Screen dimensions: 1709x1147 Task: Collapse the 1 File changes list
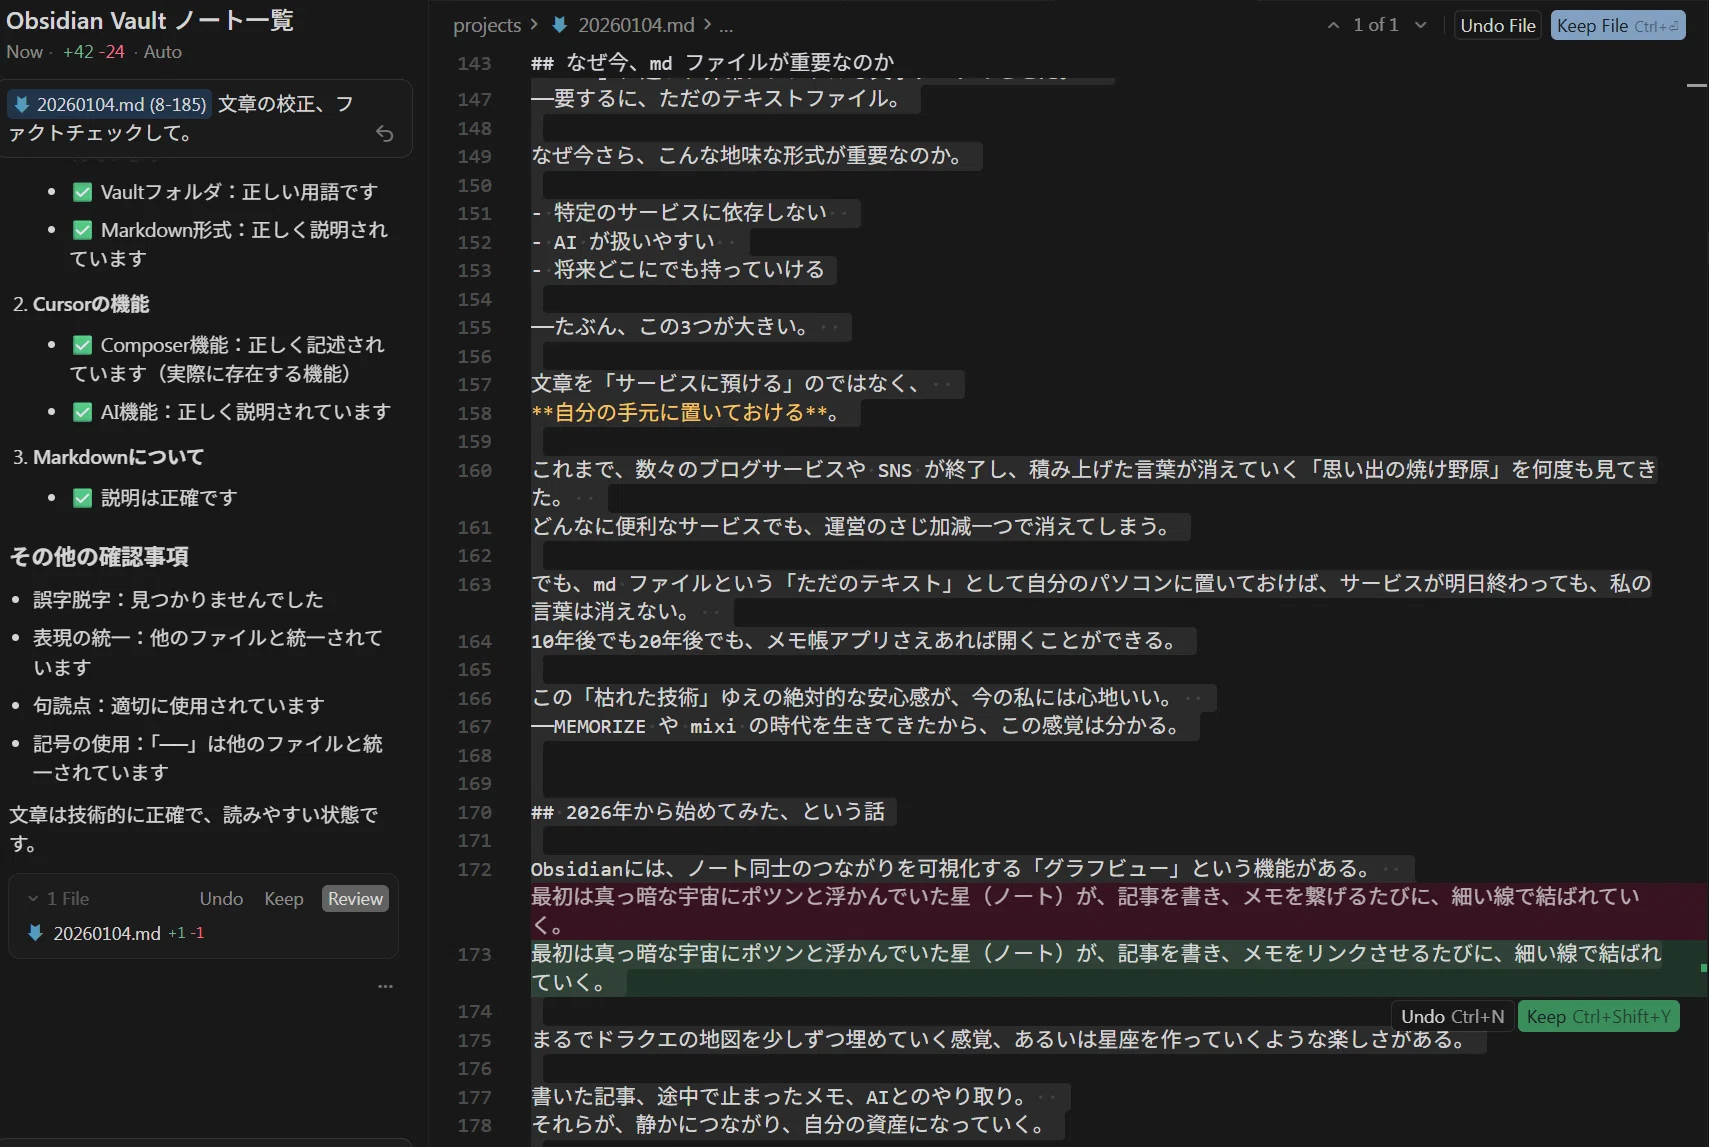58,899
